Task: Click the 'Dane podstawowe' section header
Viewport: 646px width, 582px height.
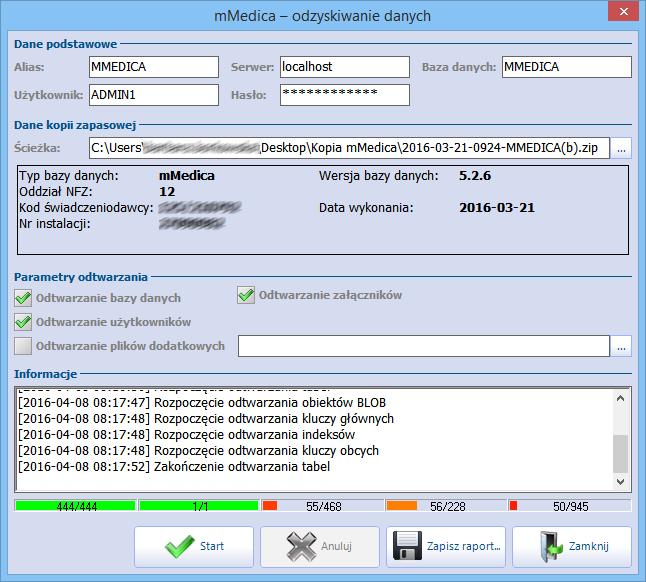Action: [66, 44]
